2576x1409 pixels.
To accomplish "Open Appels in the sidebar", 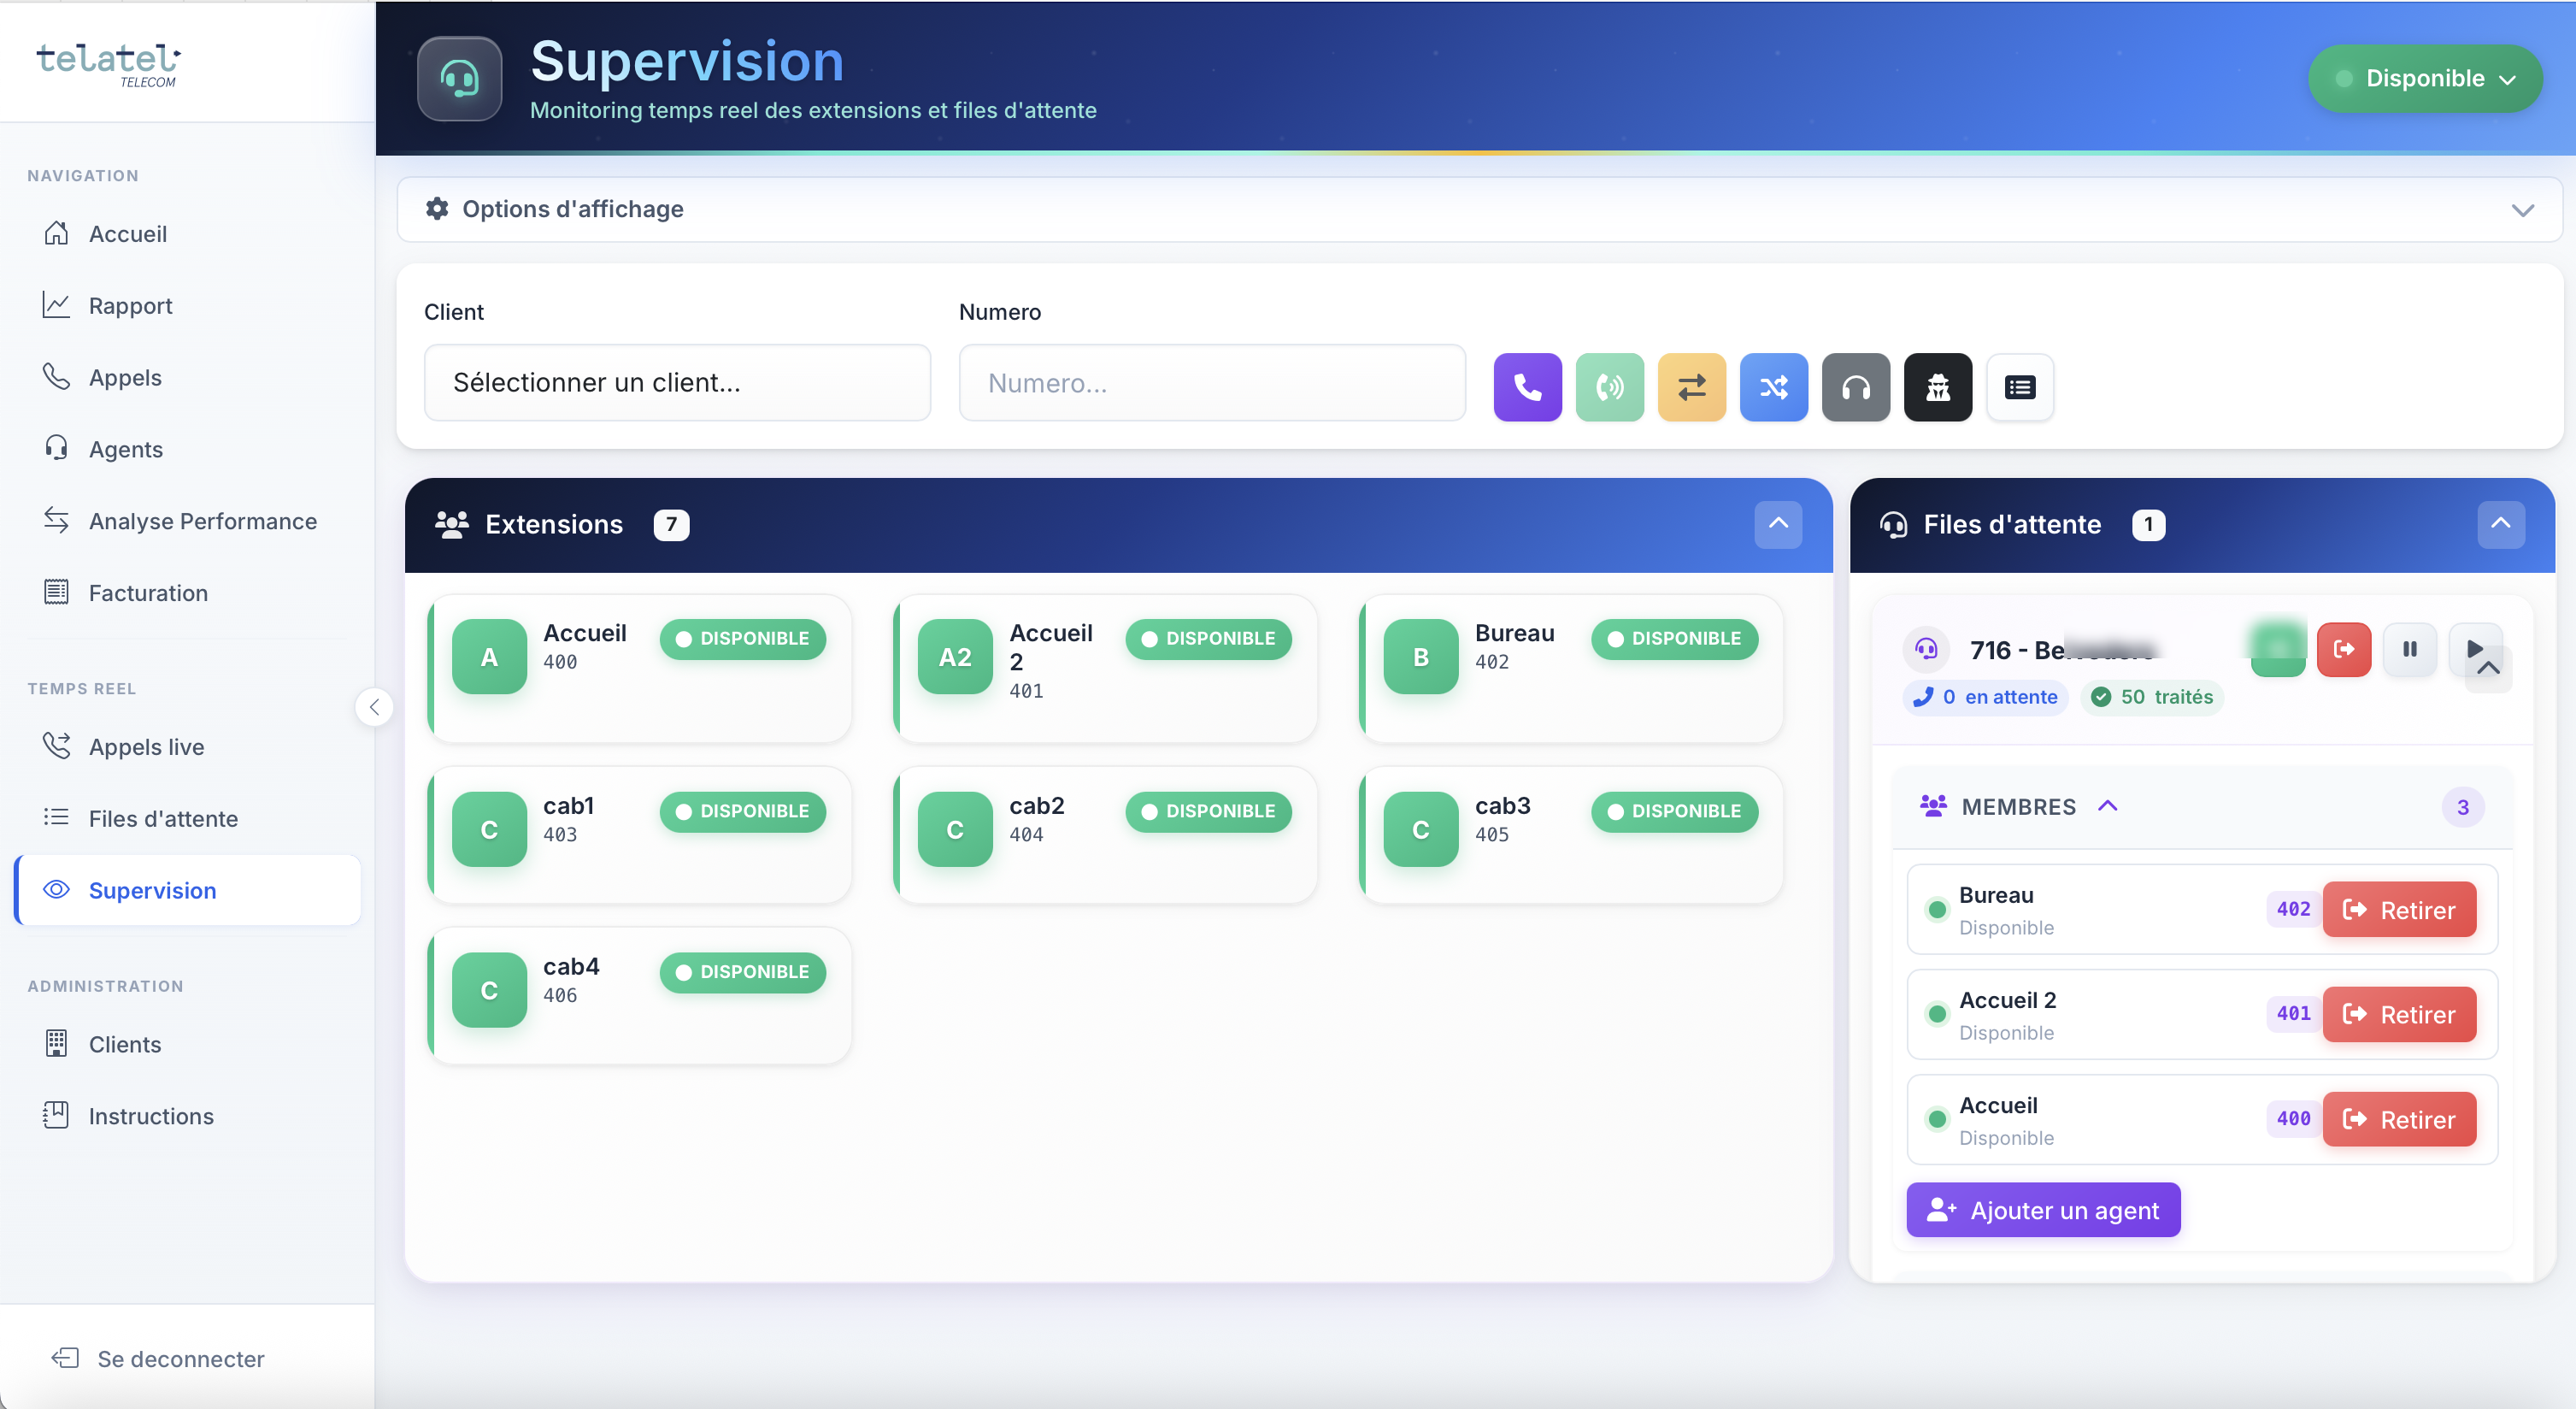I will pyautogui.click(x=188, y=378).
